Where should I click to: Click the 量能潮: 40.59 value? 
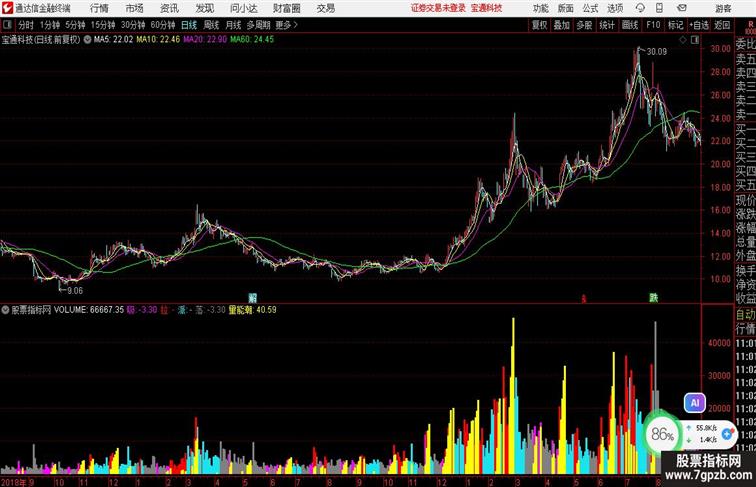252,310
